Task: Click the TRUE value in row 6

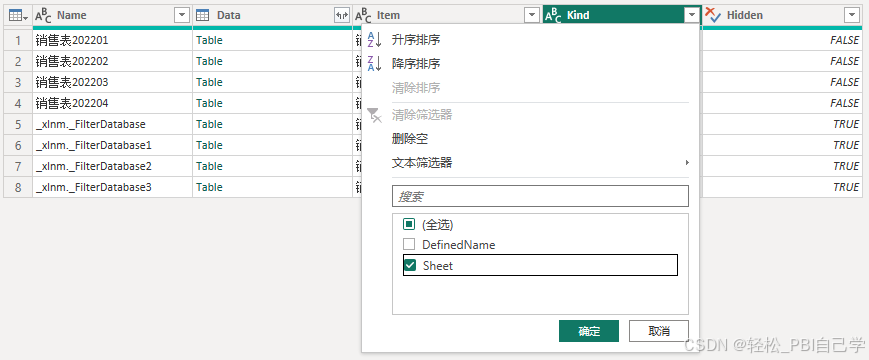Action: [846, 145]
